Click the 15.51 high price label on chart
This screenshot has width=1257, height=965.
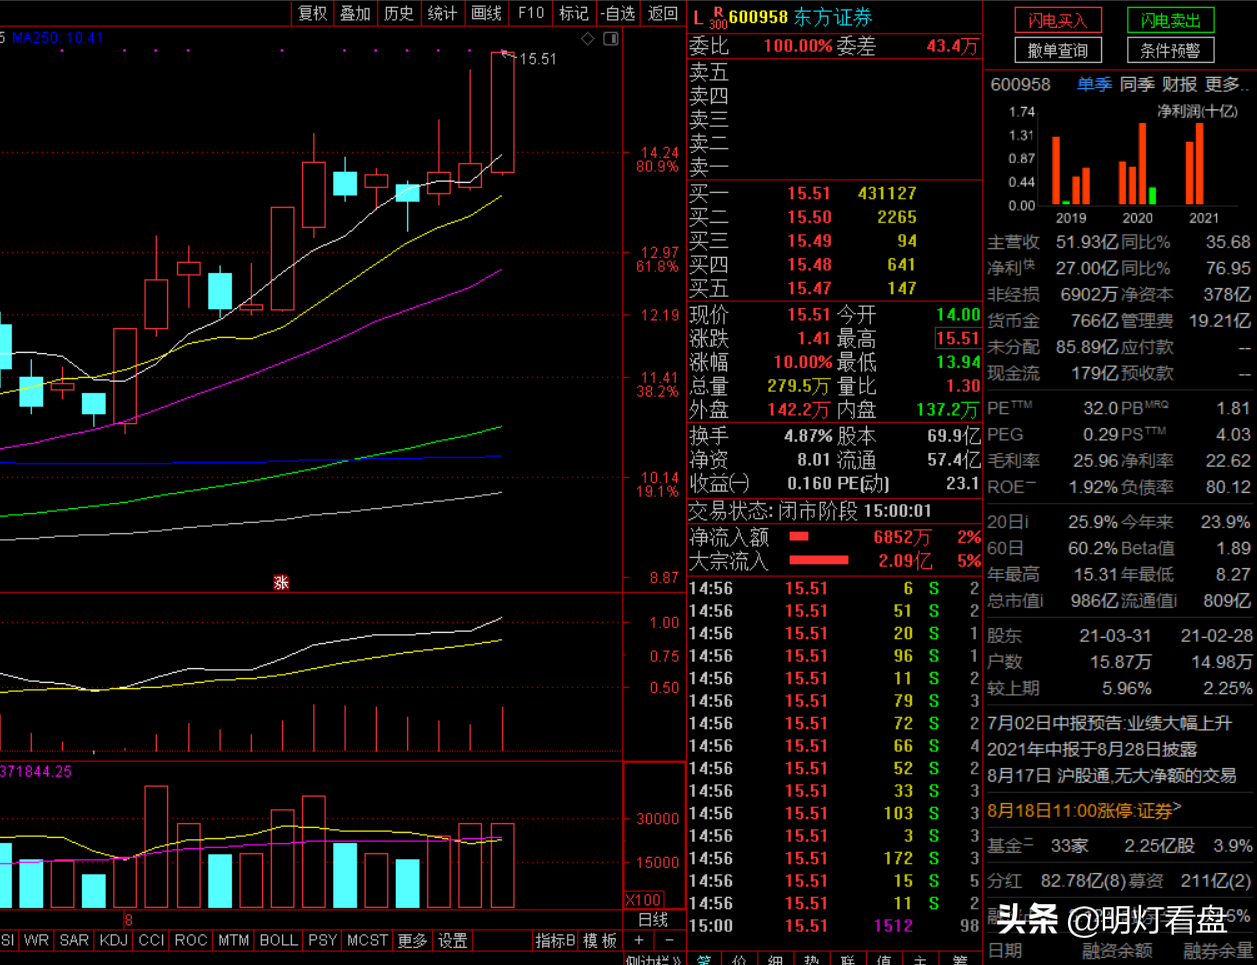pyautogui.click(x=538, y=59)
